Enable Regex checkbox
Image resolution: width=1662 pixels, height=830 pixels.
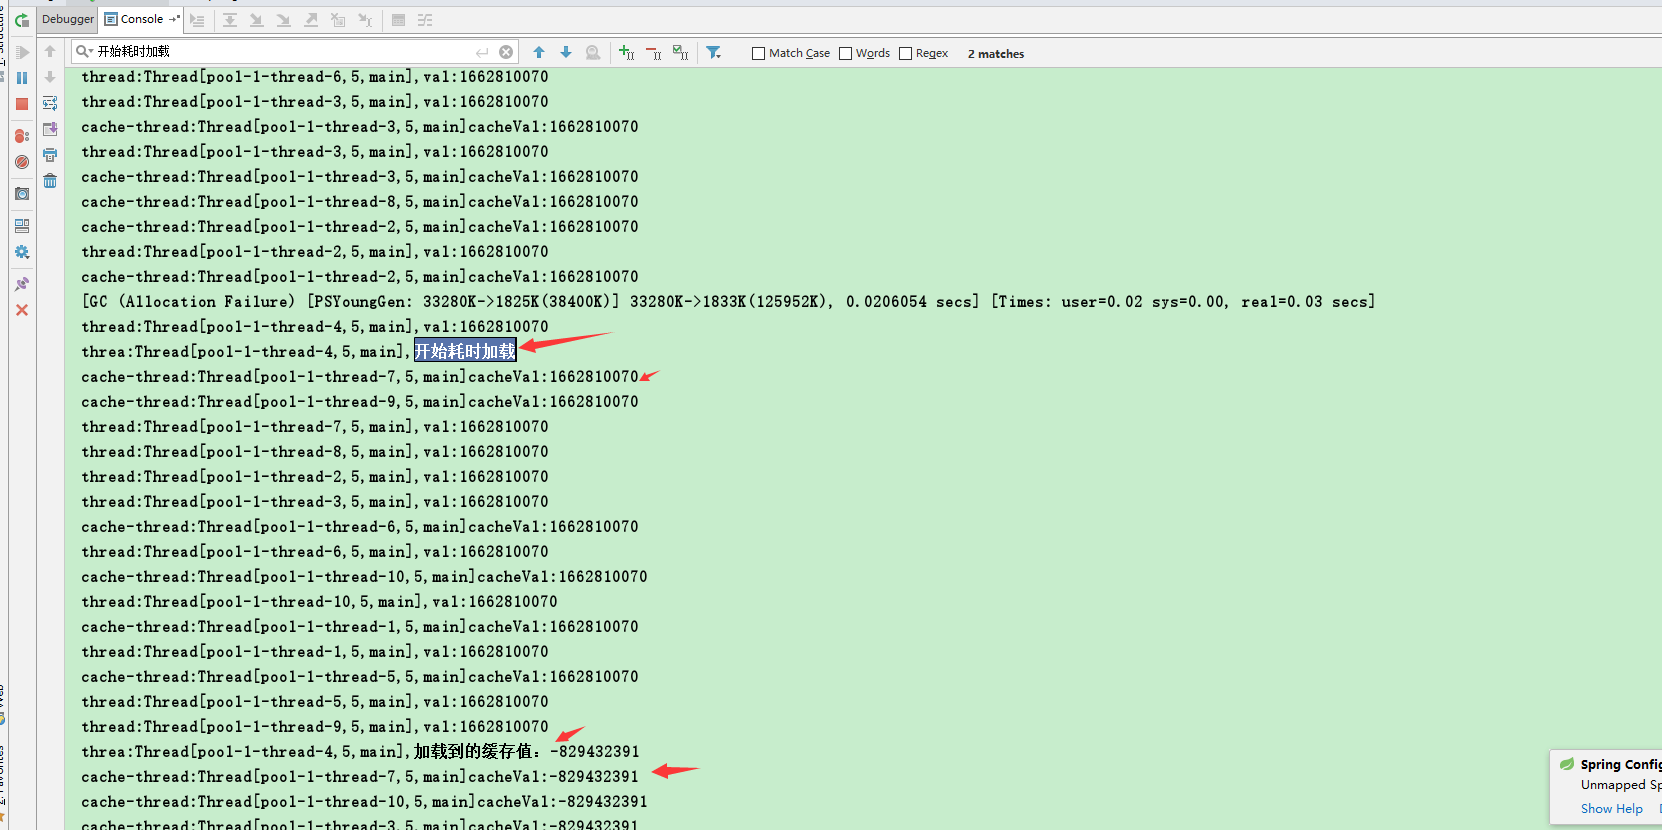coord(905,54)
